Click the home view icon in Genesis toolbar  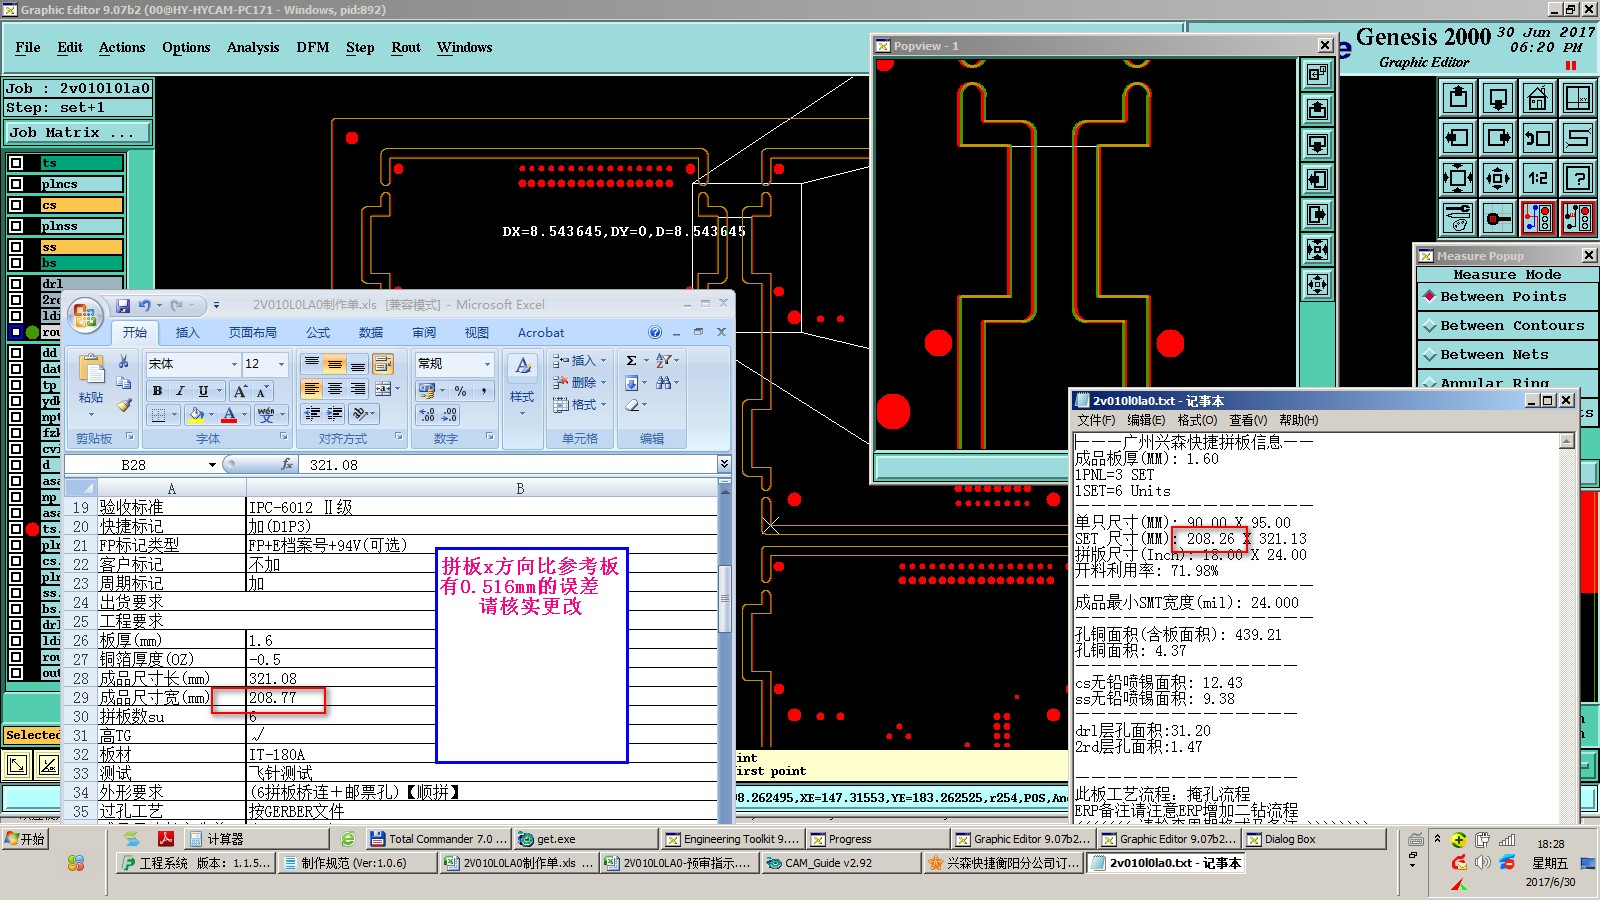[1538, 98]
